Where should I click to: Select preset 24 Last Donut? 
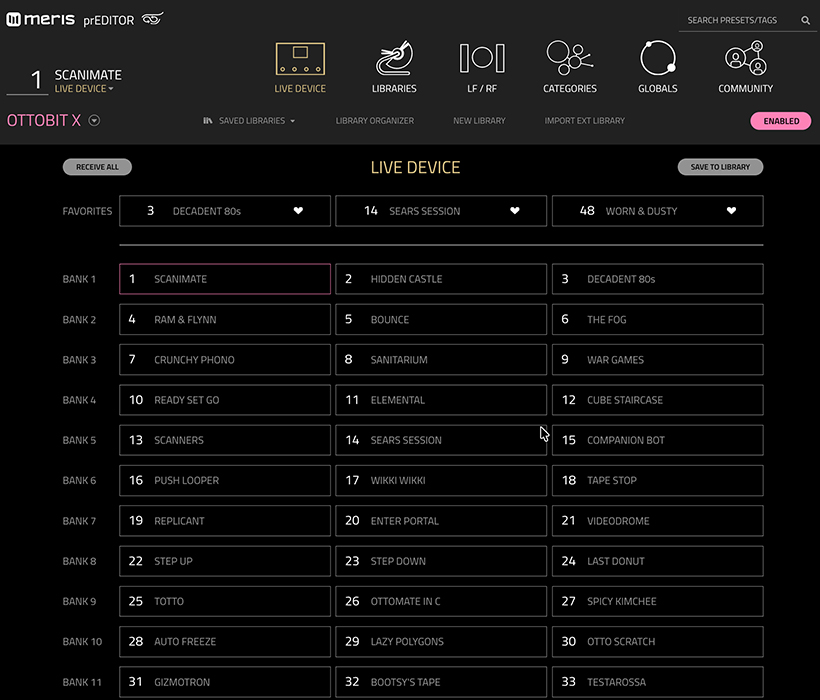click(x=657, y=561)
